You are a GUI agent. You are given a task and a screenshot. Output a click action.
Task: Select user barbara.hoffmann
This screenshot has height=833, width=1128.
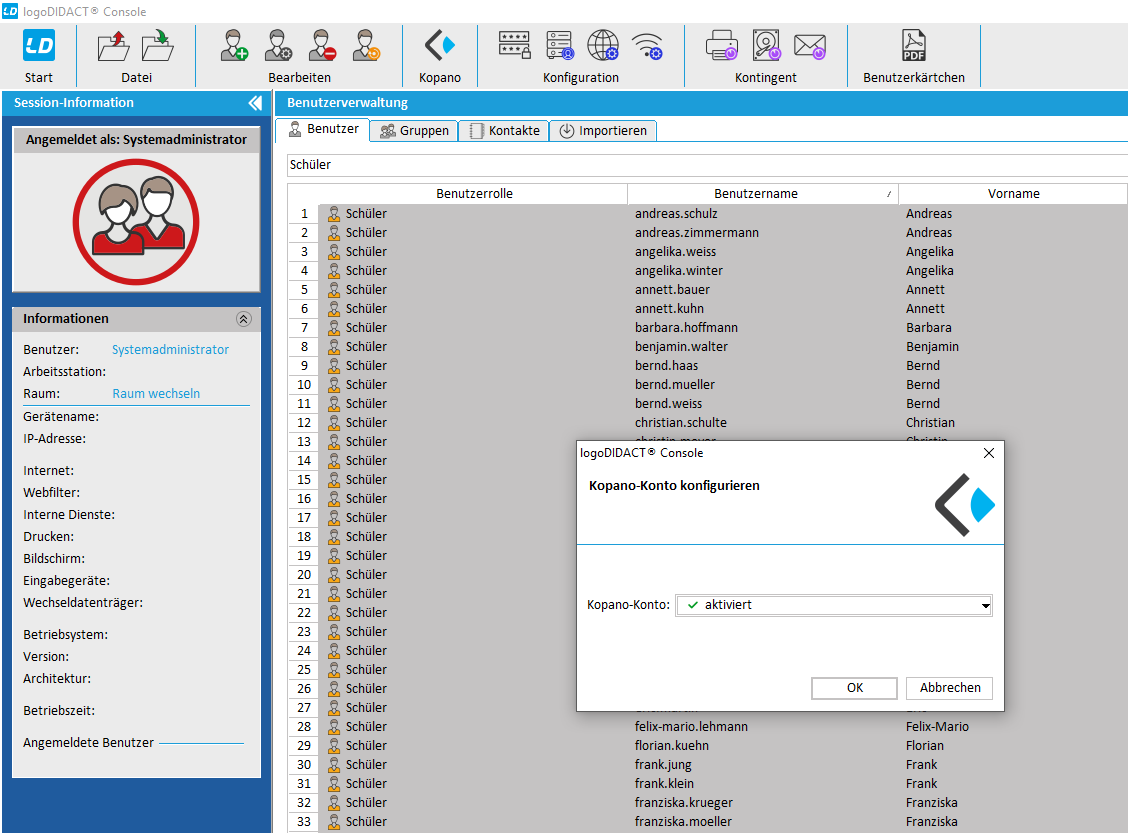point(686,327)
